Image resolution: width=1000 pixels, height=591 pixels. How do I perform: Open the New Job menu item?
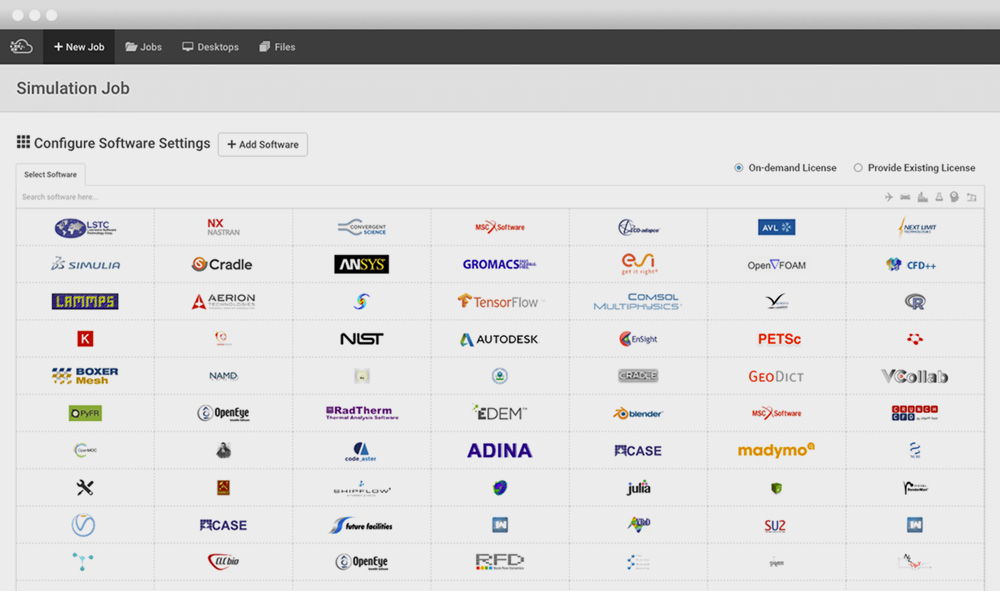point(79,47)
